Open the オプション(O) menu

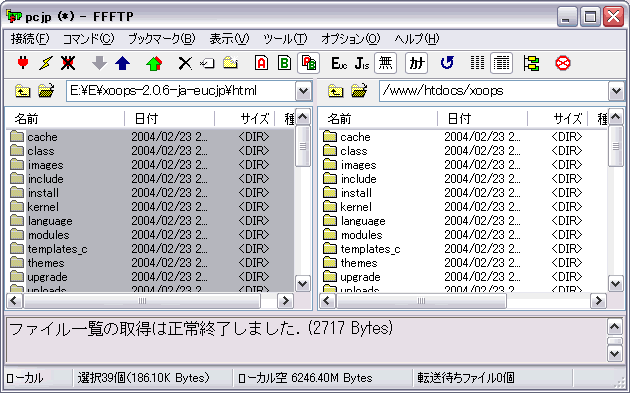click(x=350, y=39)
